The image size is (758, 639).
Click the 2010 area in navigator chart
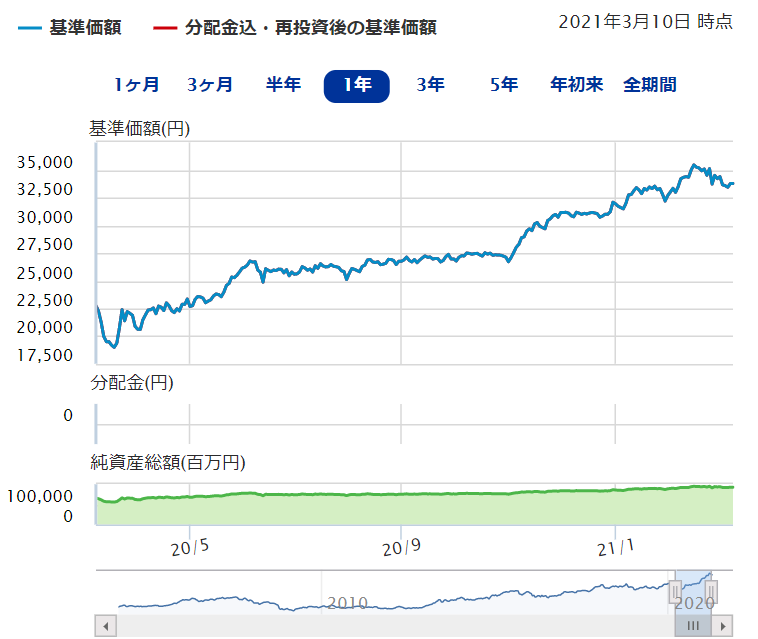347,603
